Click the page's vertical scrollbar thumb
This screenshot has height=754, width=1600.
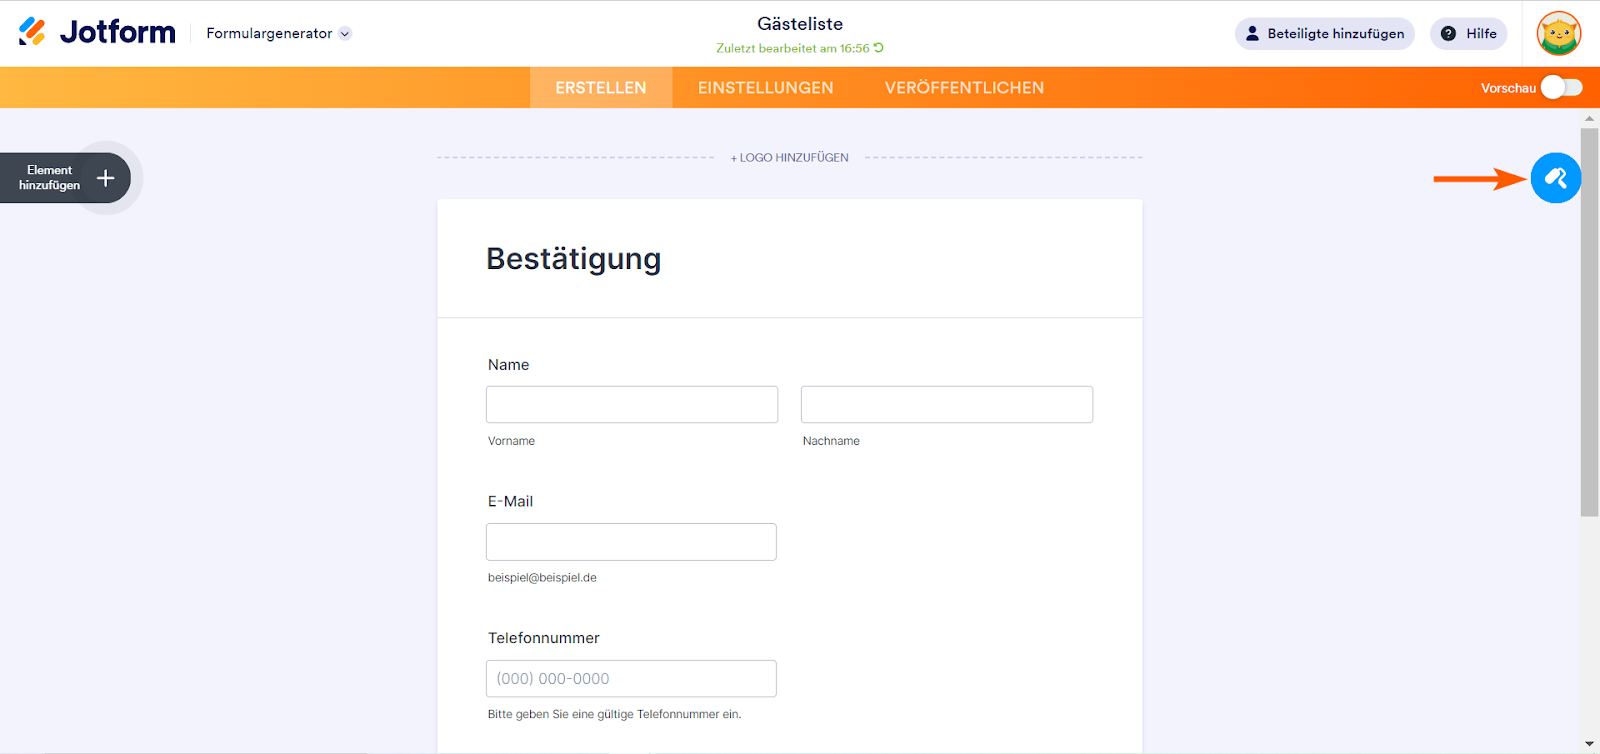point(1589,320)
